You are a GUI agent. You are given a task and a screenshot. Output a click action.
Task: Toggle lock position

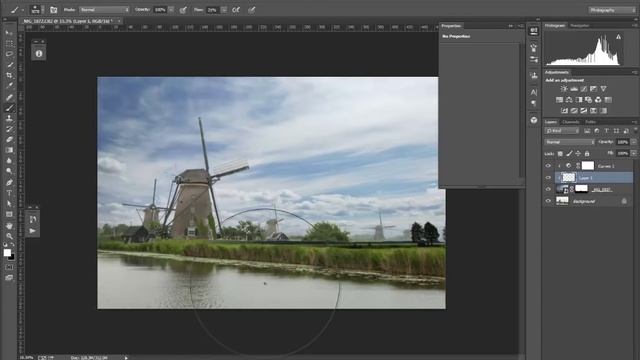[578, 153]
